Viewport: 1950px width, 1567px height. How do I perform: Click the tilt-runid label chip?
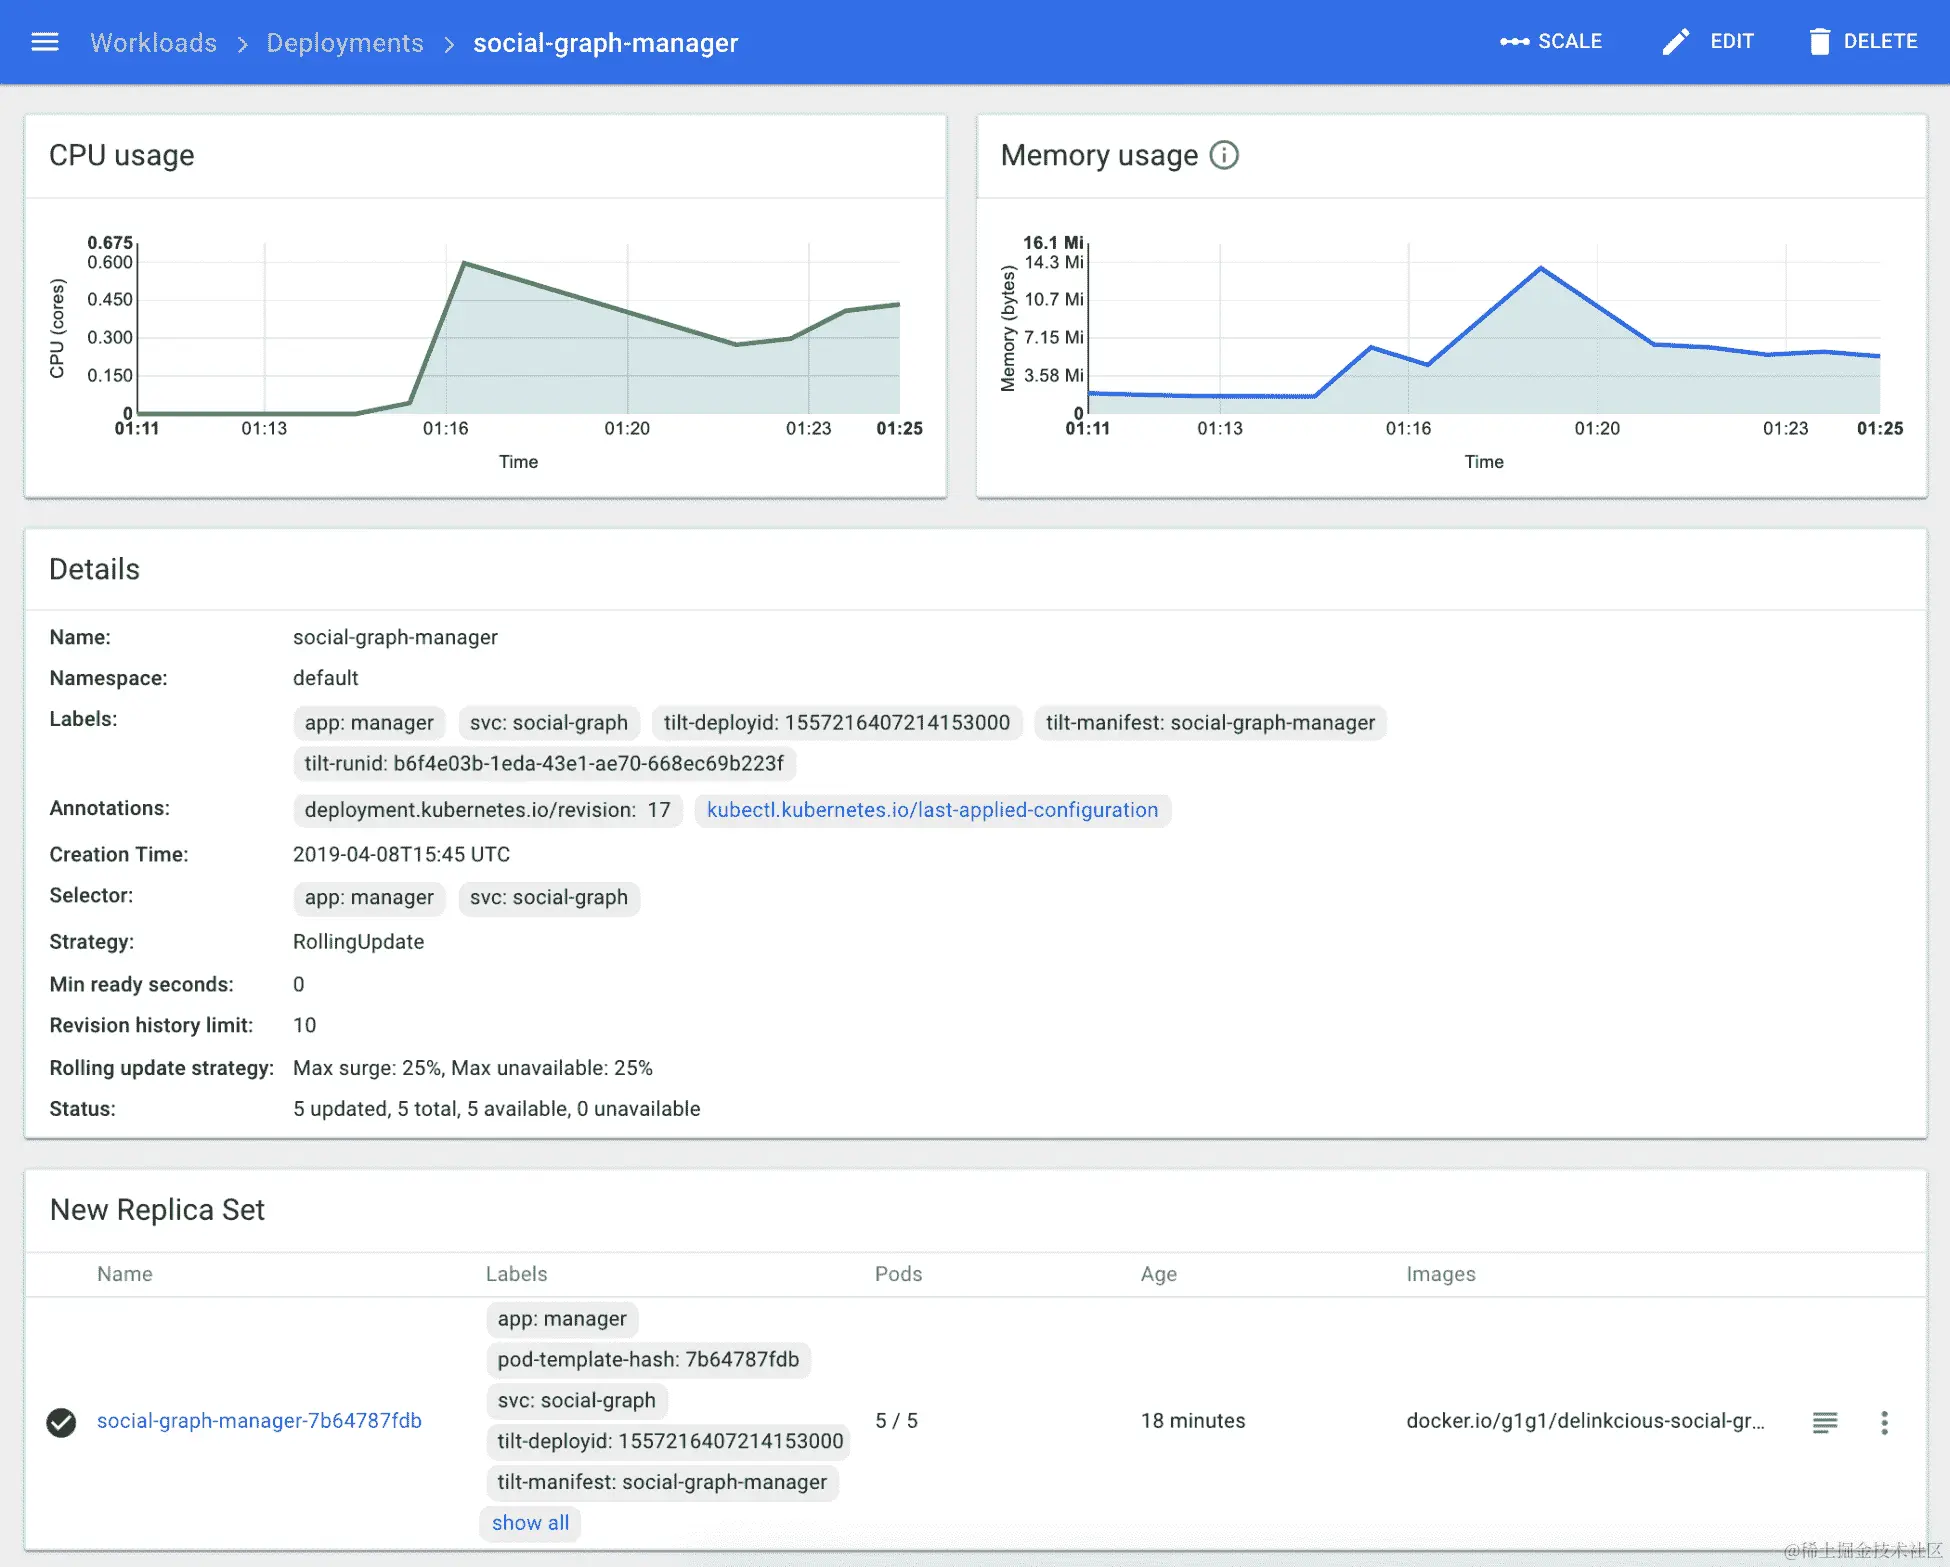pos(544,764)
